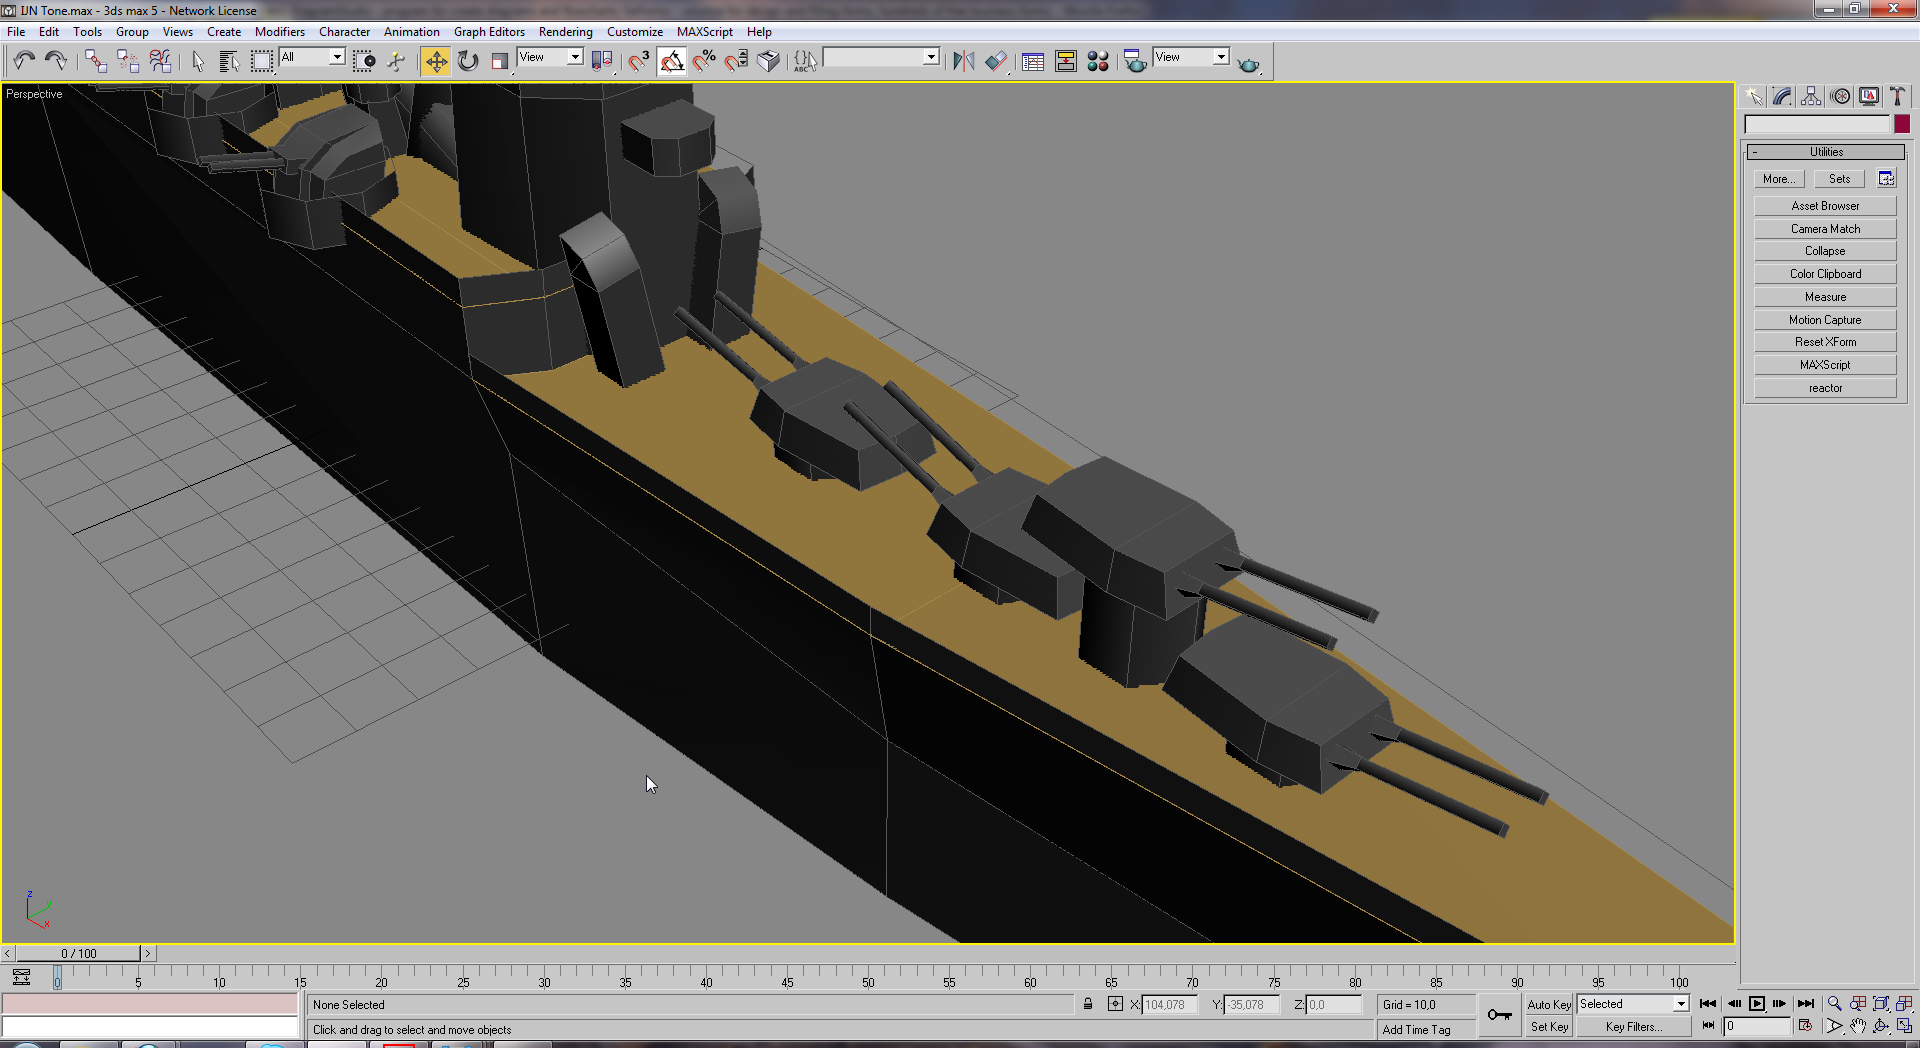Image resolution: width=1920 pixels, height=1048 pixels.
Task: Open the reference coordinate View dropdown
Action: point(550,57)
